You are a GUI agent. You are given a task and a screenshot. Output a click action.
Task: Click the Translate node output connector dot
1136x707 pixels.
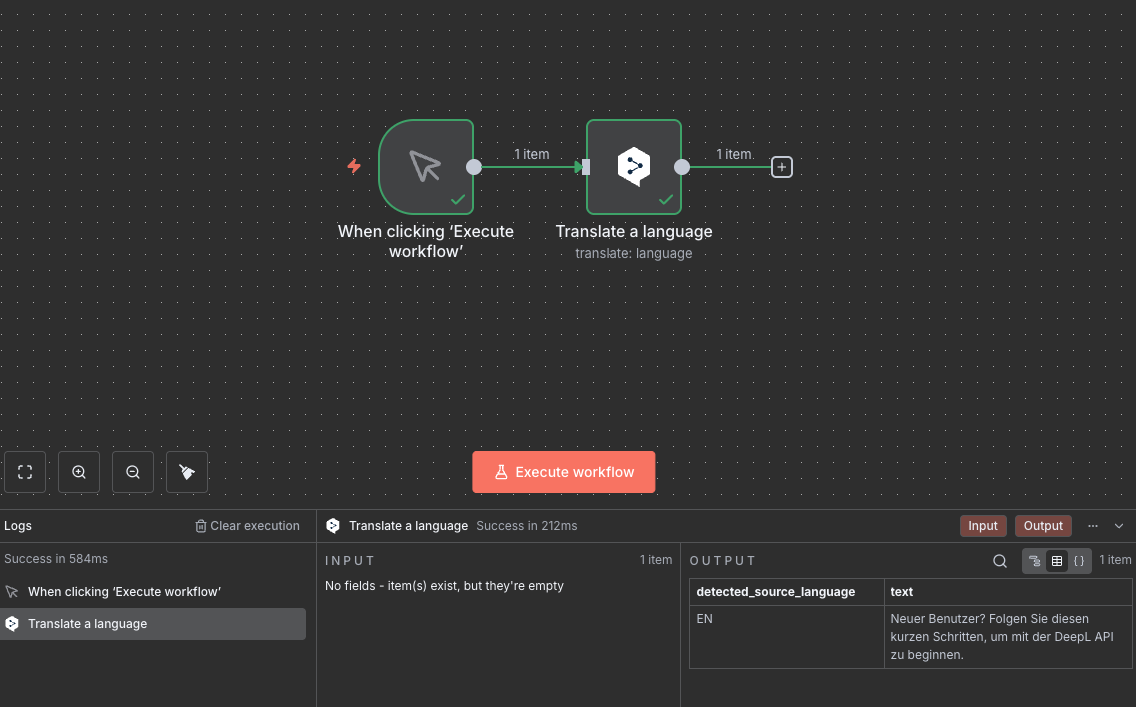[682, 167]
